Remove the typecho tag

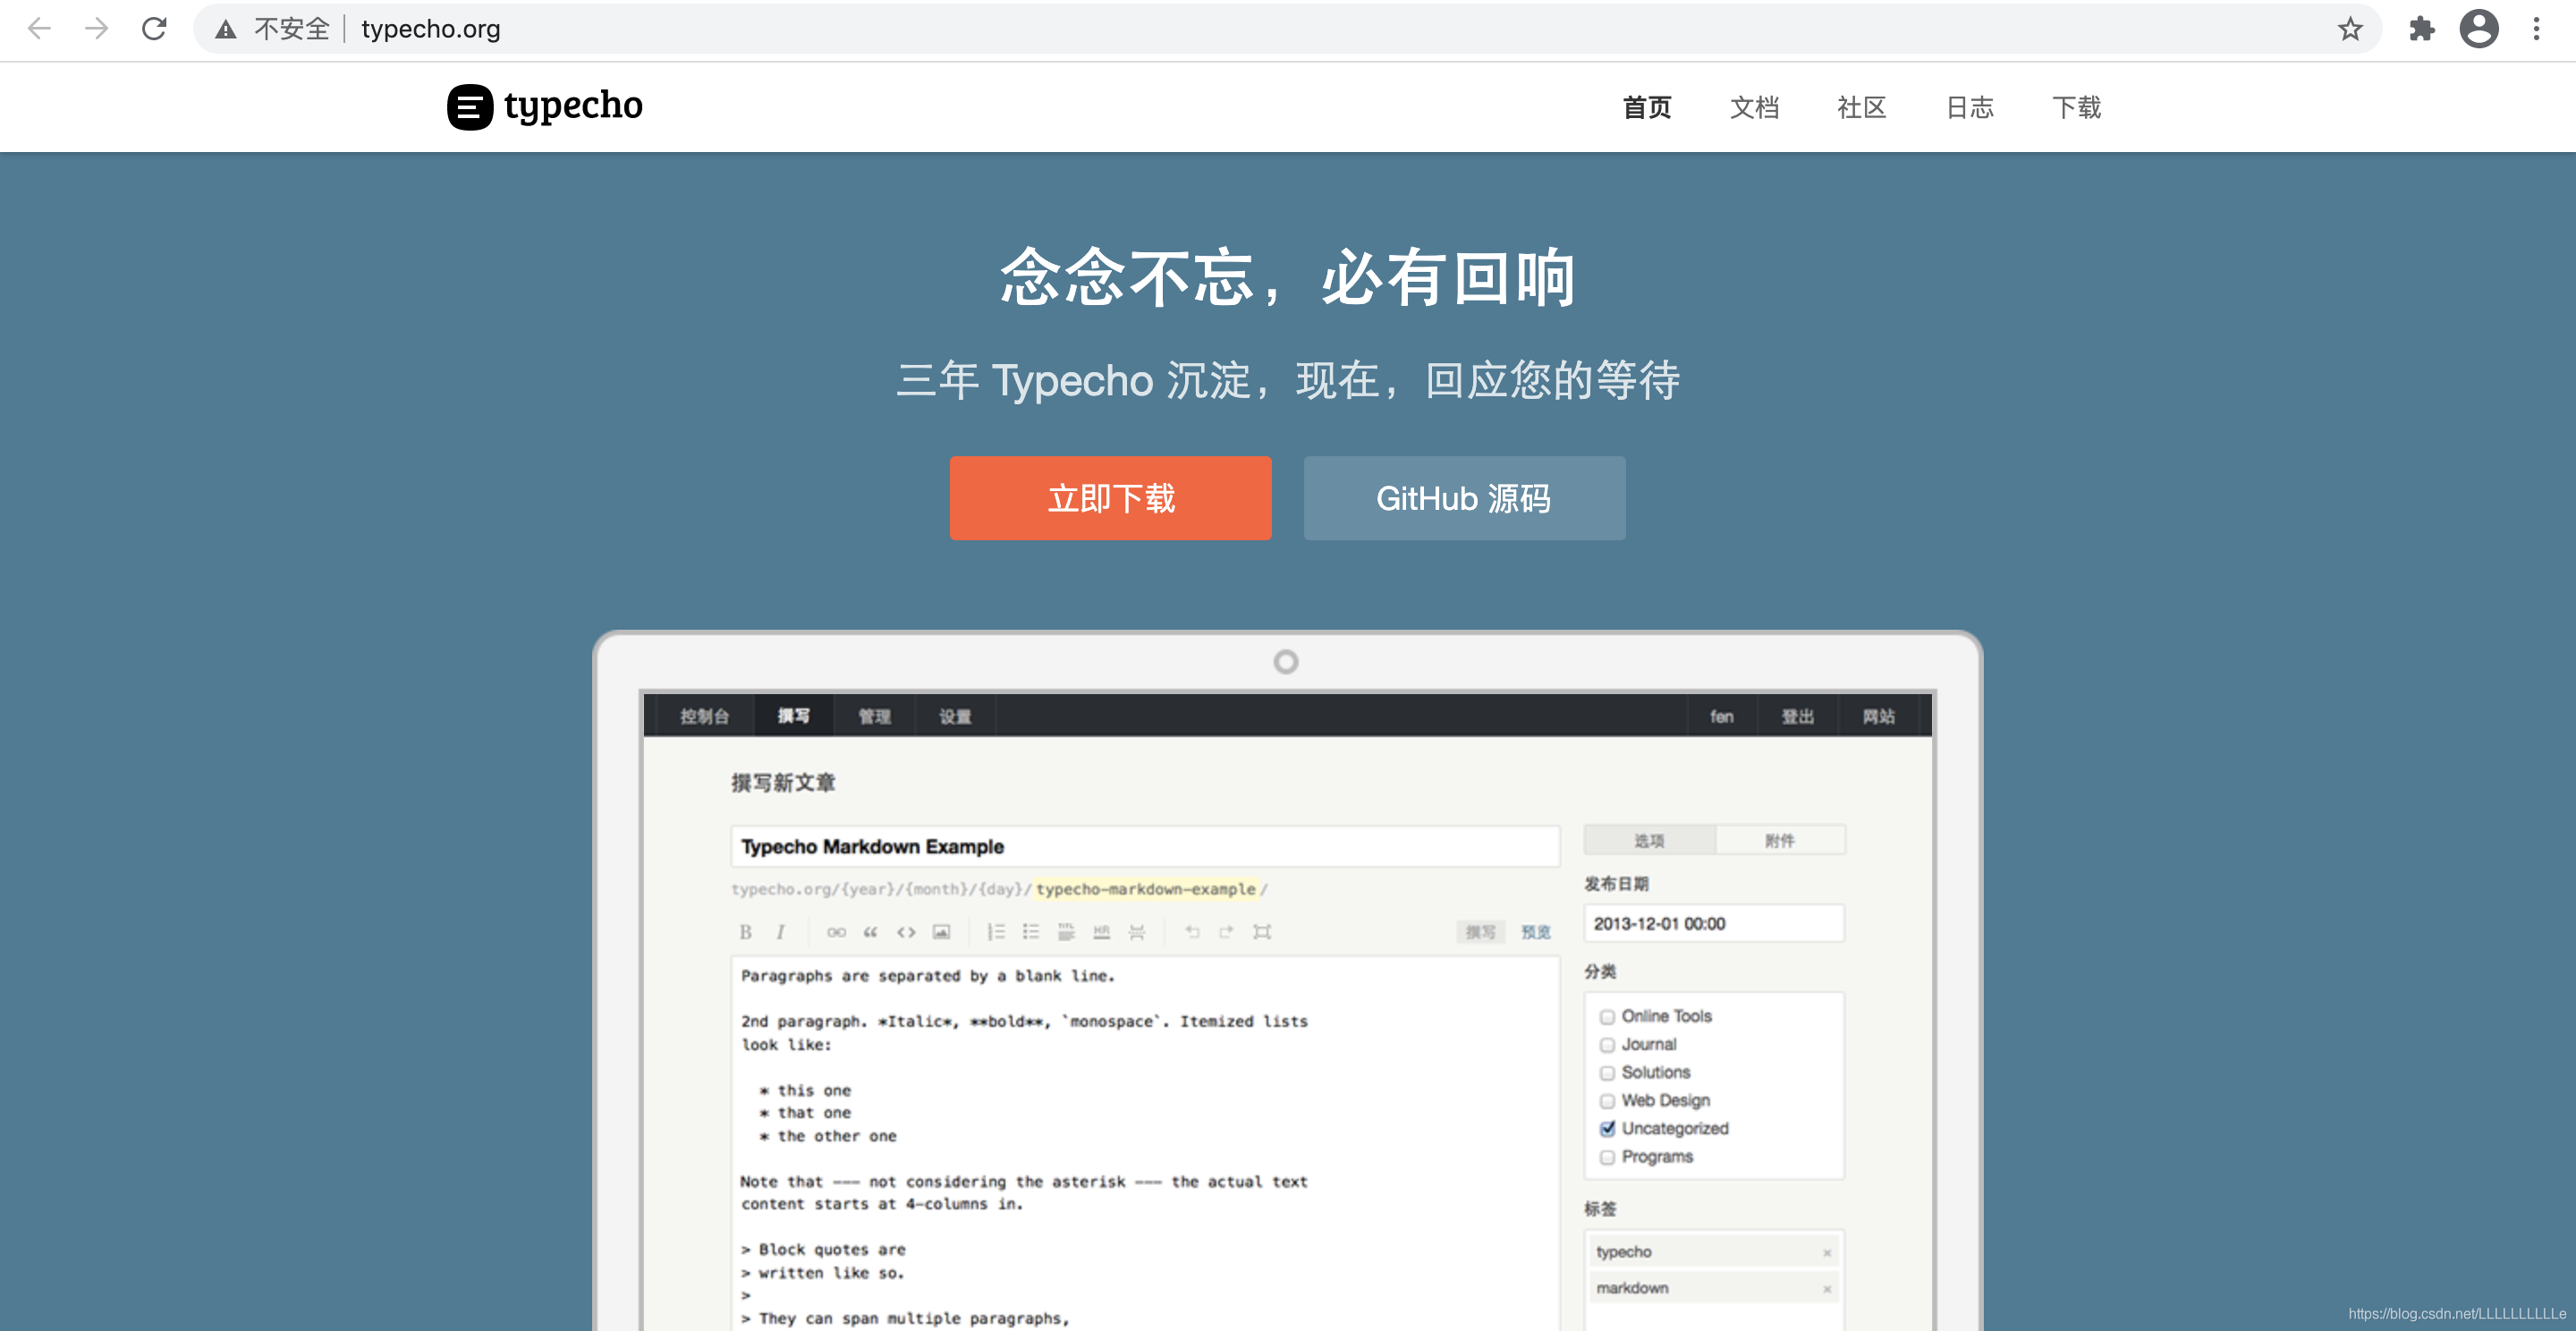coord(1827,1253)
